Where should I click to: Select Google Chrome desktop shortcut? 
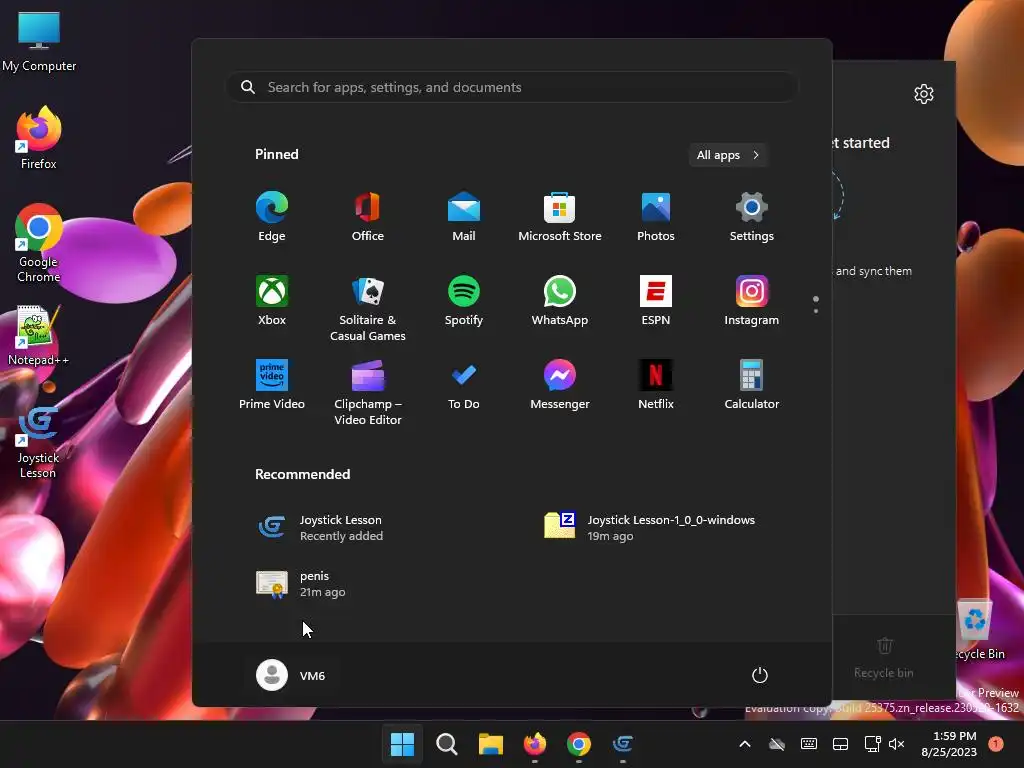point(39,243)
